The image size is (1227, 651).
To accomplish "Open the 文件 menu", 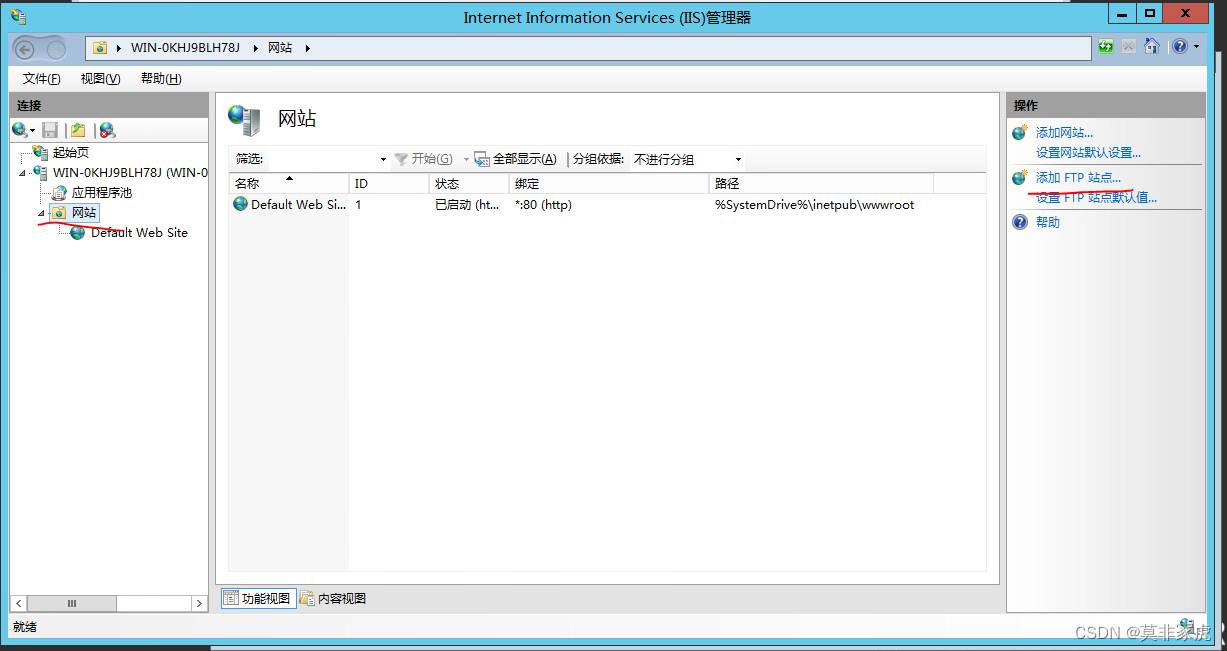I will click(x=41, y=79).
